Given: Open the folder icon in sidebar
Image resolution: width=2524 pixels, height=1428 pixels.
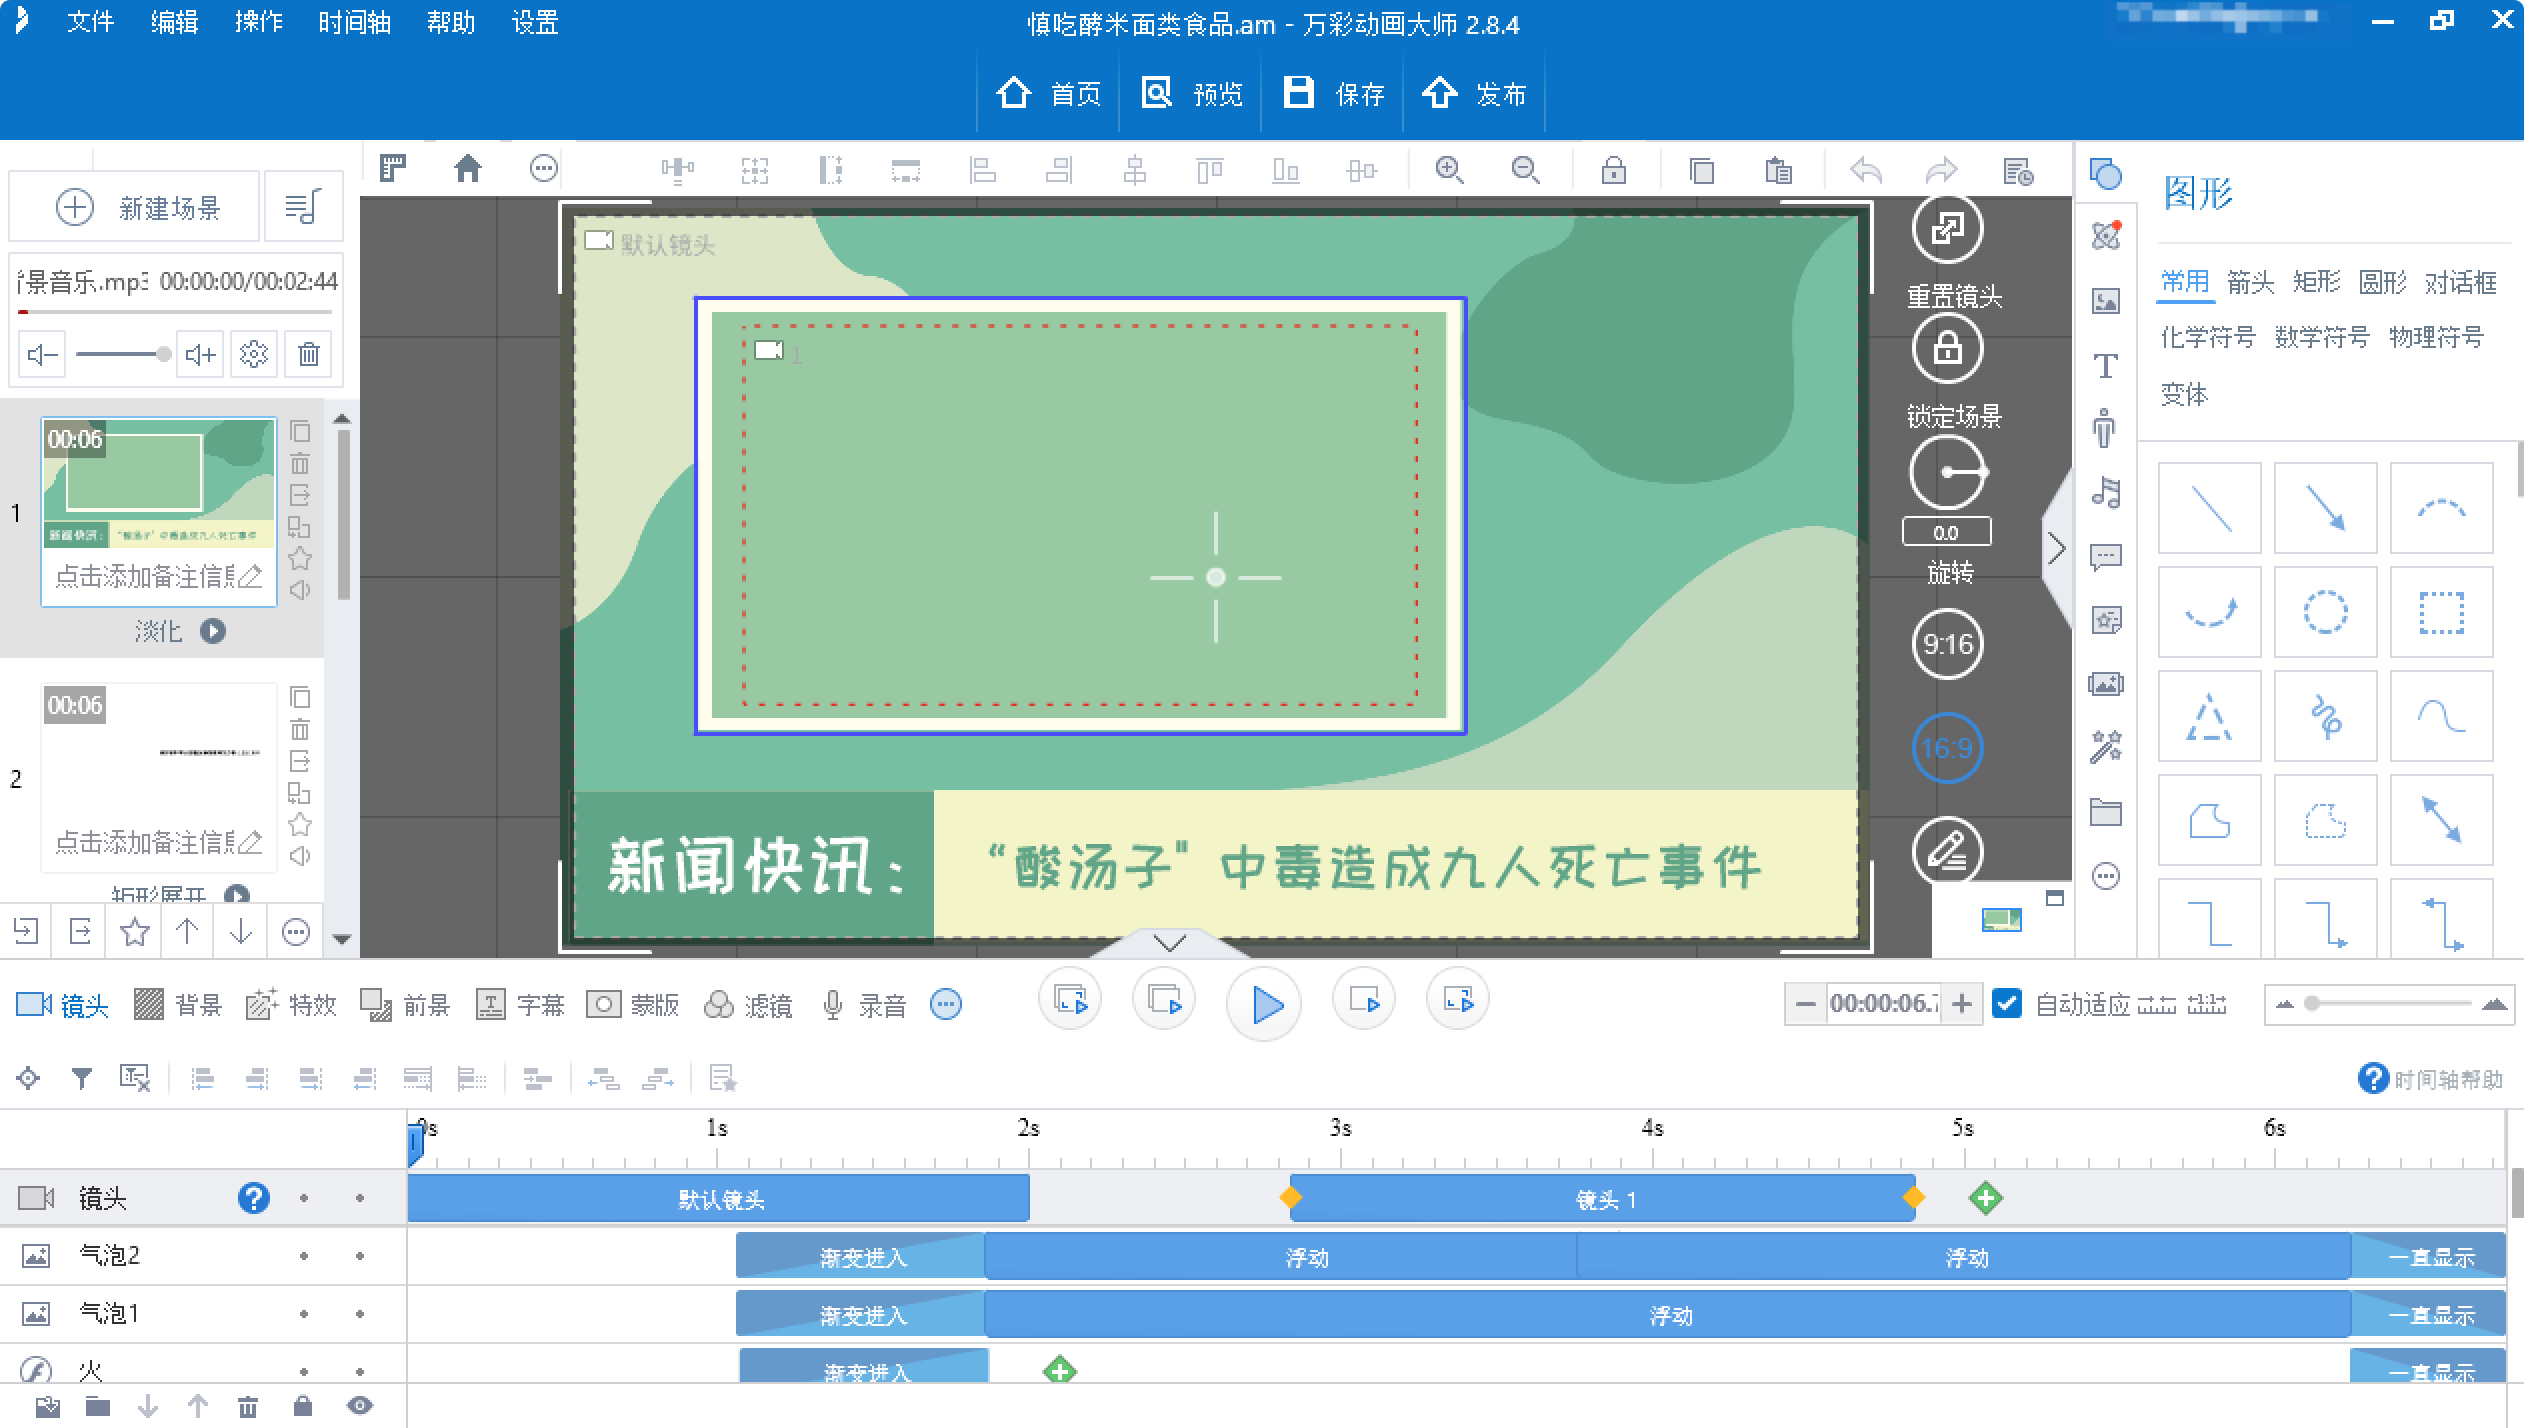Looking at the screenshot, I should click(2106, 812).
